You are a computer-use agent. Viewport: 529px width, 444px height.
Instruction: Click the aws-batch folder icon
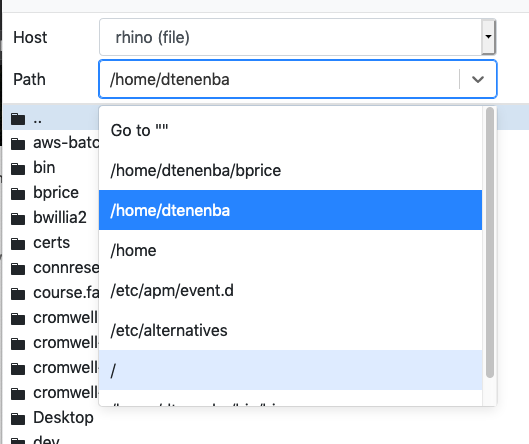(x=18, y=144)
